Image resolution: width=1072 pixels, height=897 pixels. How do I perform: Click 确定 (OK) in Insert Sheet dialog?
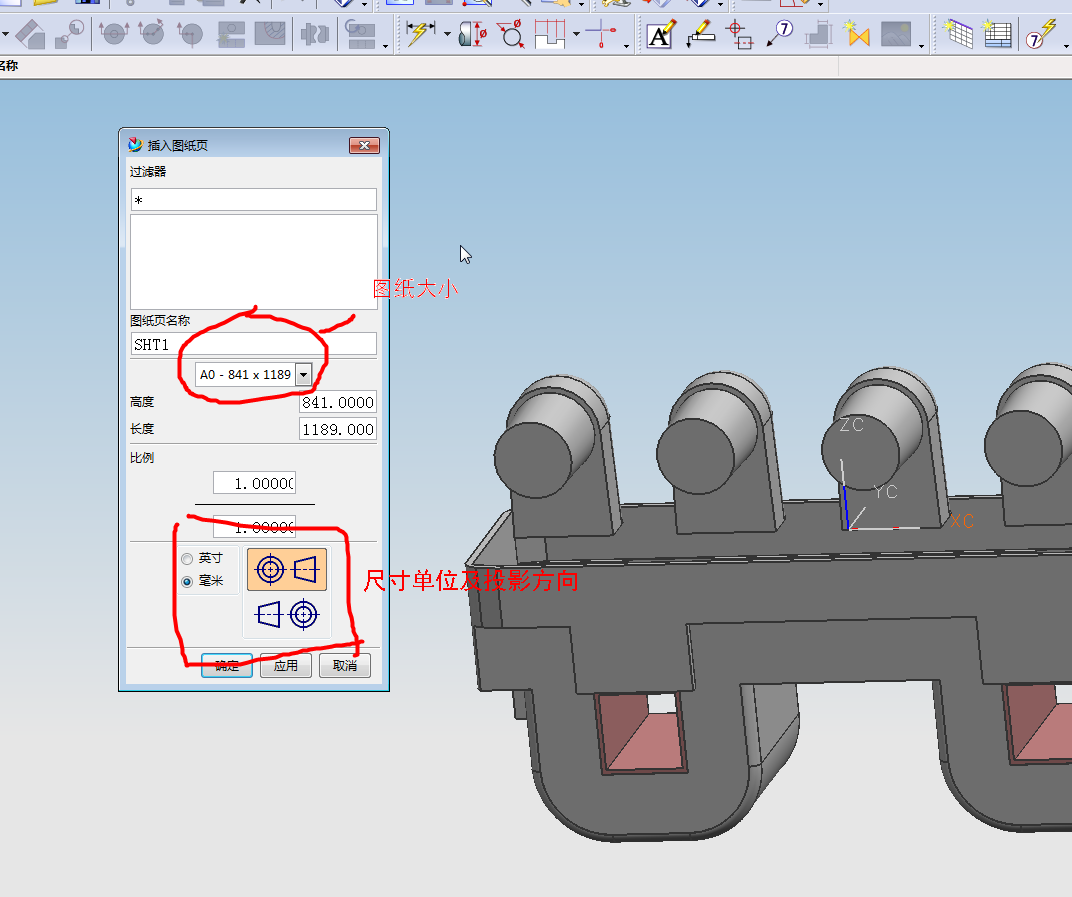[x=227, y=665]
